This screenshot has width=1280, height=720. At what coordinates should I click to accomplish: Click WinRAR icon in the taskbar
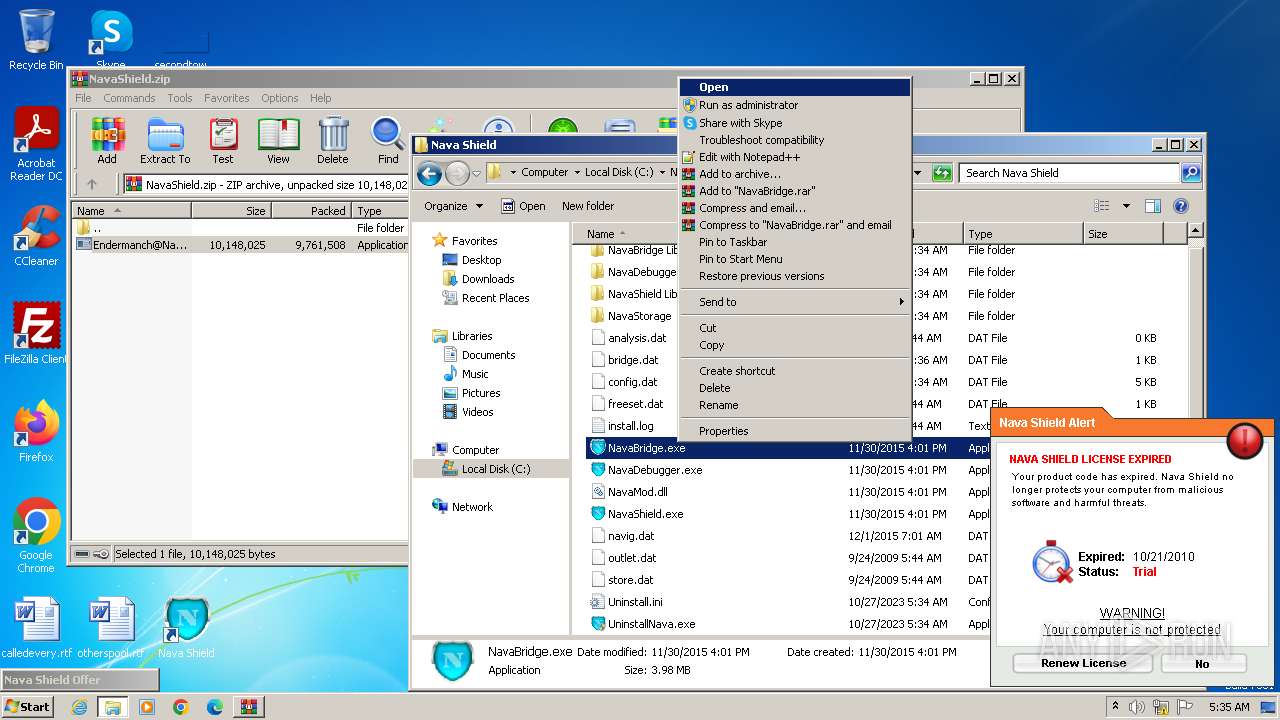click(x=248, y=707)
